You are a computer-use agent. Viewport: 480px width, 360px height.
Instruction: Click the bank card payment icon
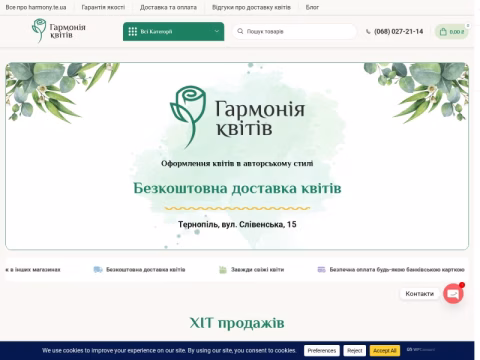click(321, 269)
